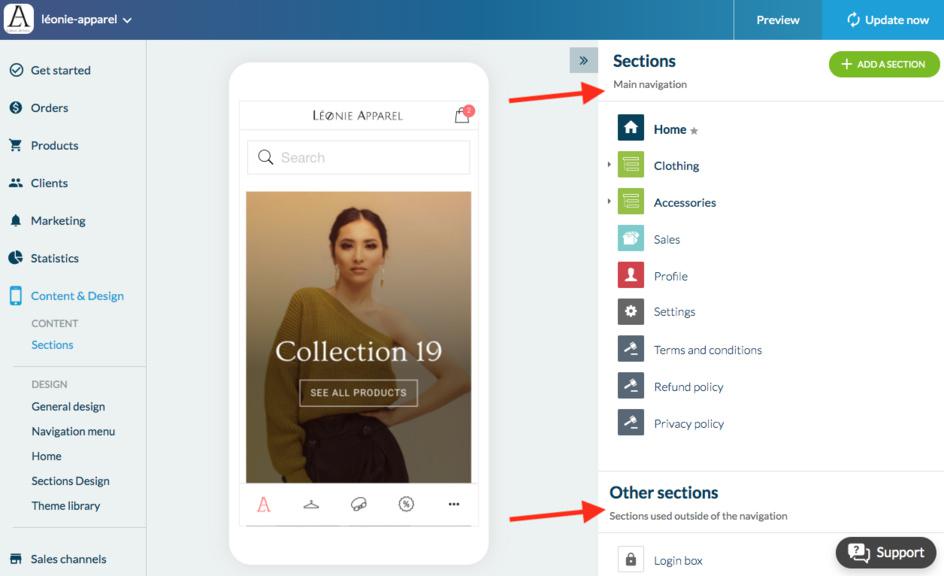Click the Login box lock icon
Image resolution: width=944 pixels, height=576 pixels.
click(x=630, y=560)
